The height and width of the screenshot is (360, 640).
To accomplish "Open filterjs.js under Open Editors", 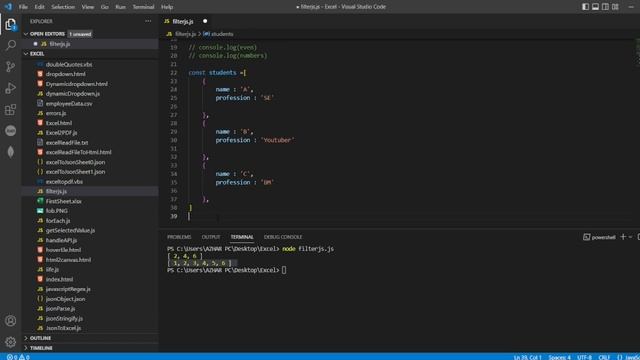I will tap(60, 44).
